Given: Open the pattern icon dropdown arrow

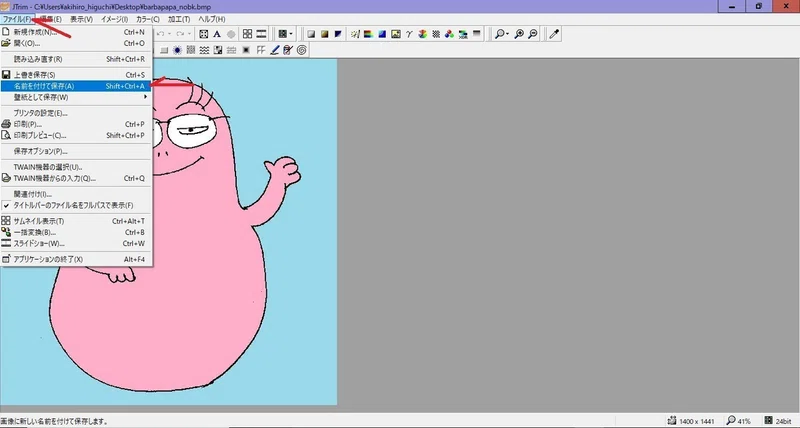Looking at the screenshot, I should click(x=291, y=34).
